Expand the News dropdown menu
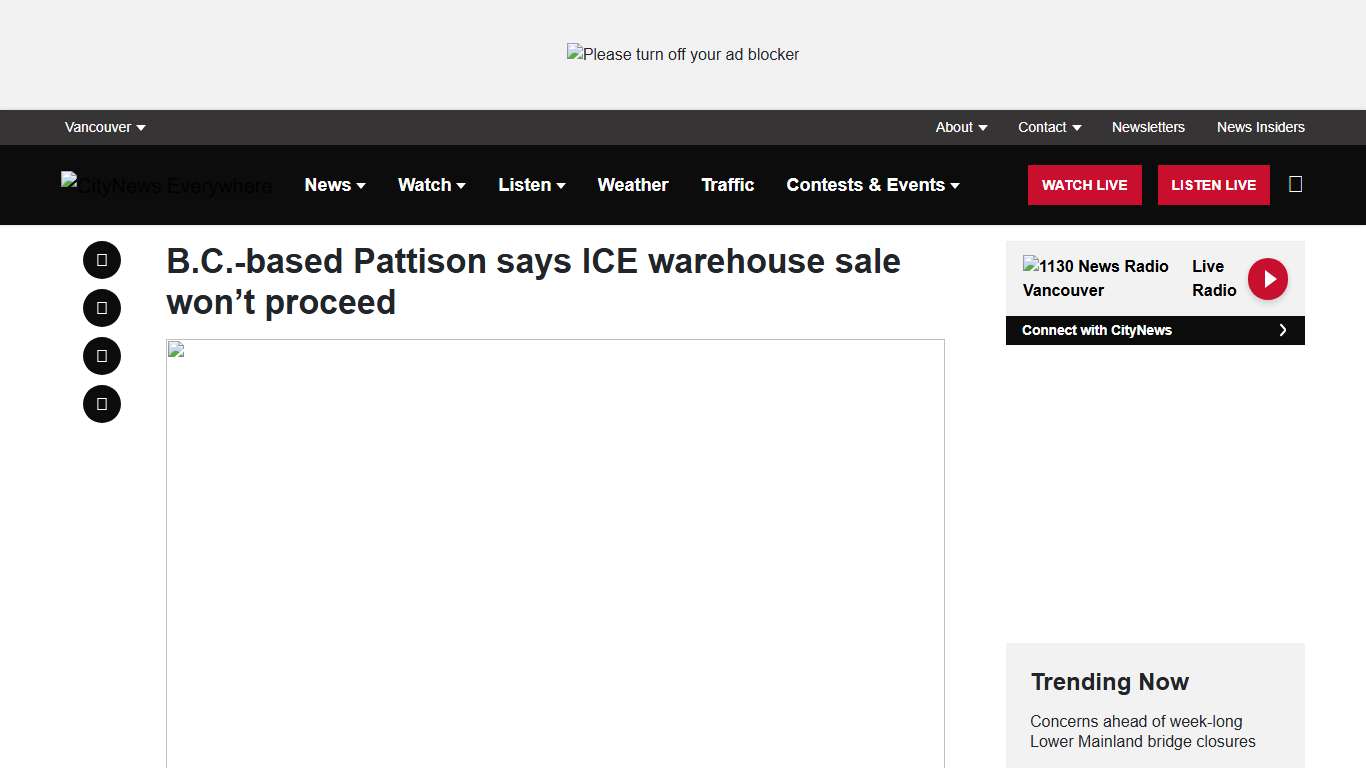 click(335, 185)
